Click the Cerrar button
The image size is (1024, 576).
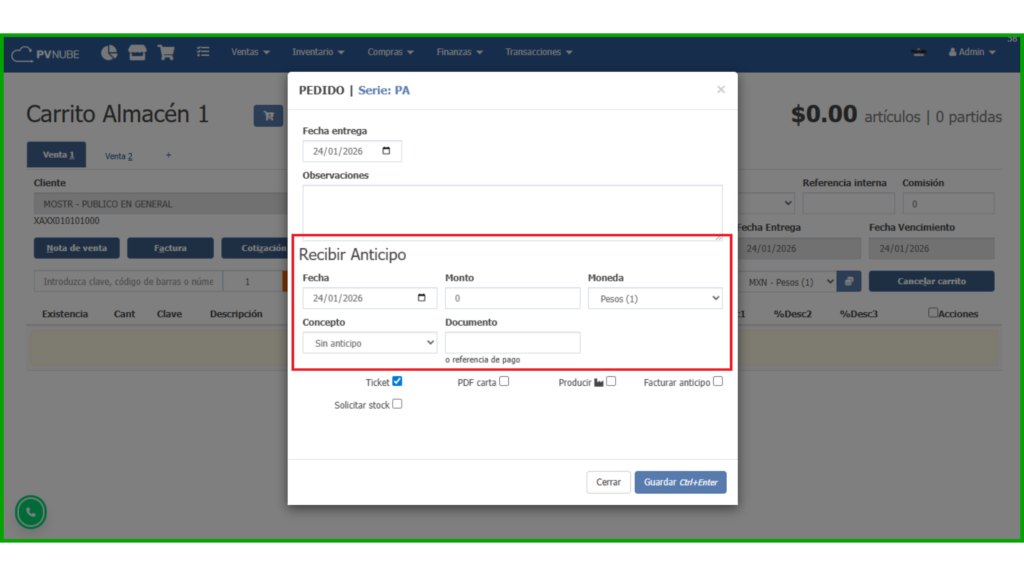click(x=608, y=482)
